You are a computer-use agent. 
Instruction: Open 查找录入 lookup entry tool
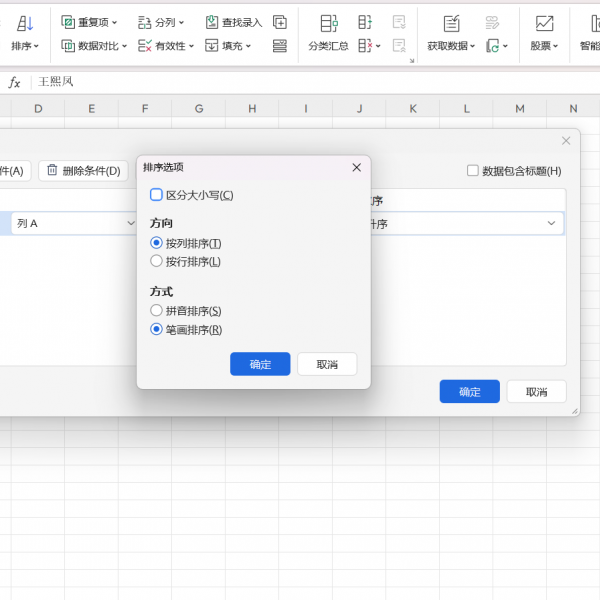pyautogui.click(x=212, y=22)
